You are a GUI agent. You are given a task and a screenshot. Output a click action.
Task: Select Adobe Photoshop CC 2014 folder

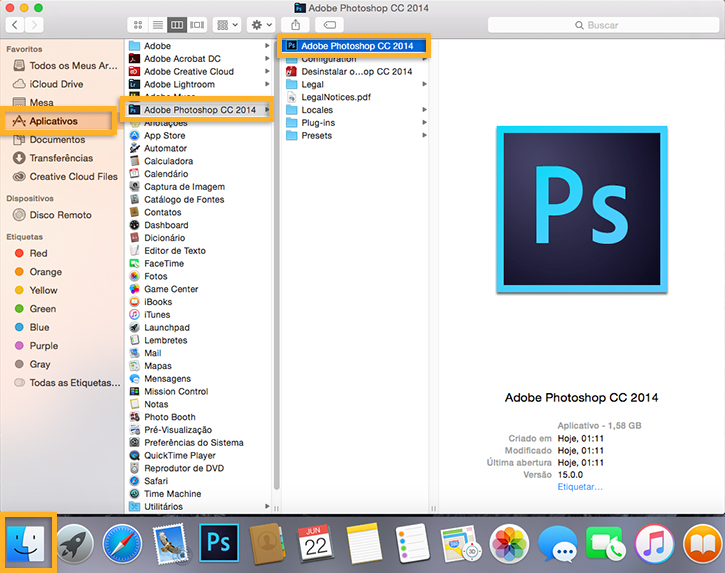(199, 110)
